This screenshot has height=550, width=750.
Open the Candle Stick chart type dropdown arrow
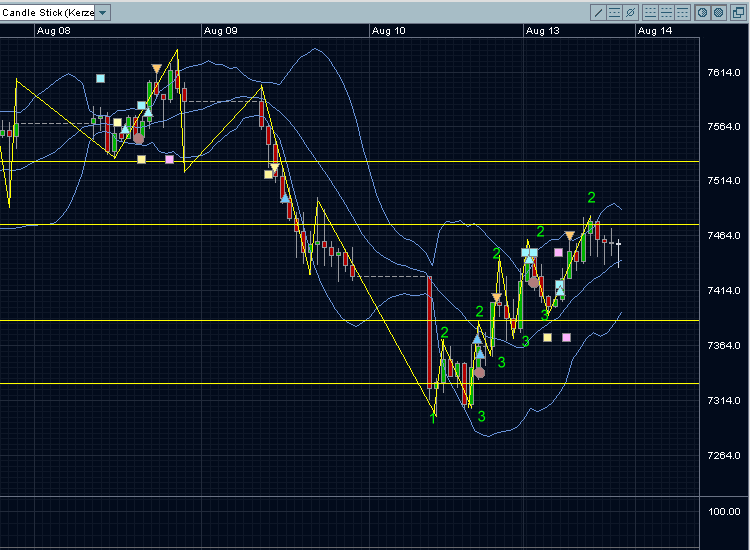click(x=104, y=13)
